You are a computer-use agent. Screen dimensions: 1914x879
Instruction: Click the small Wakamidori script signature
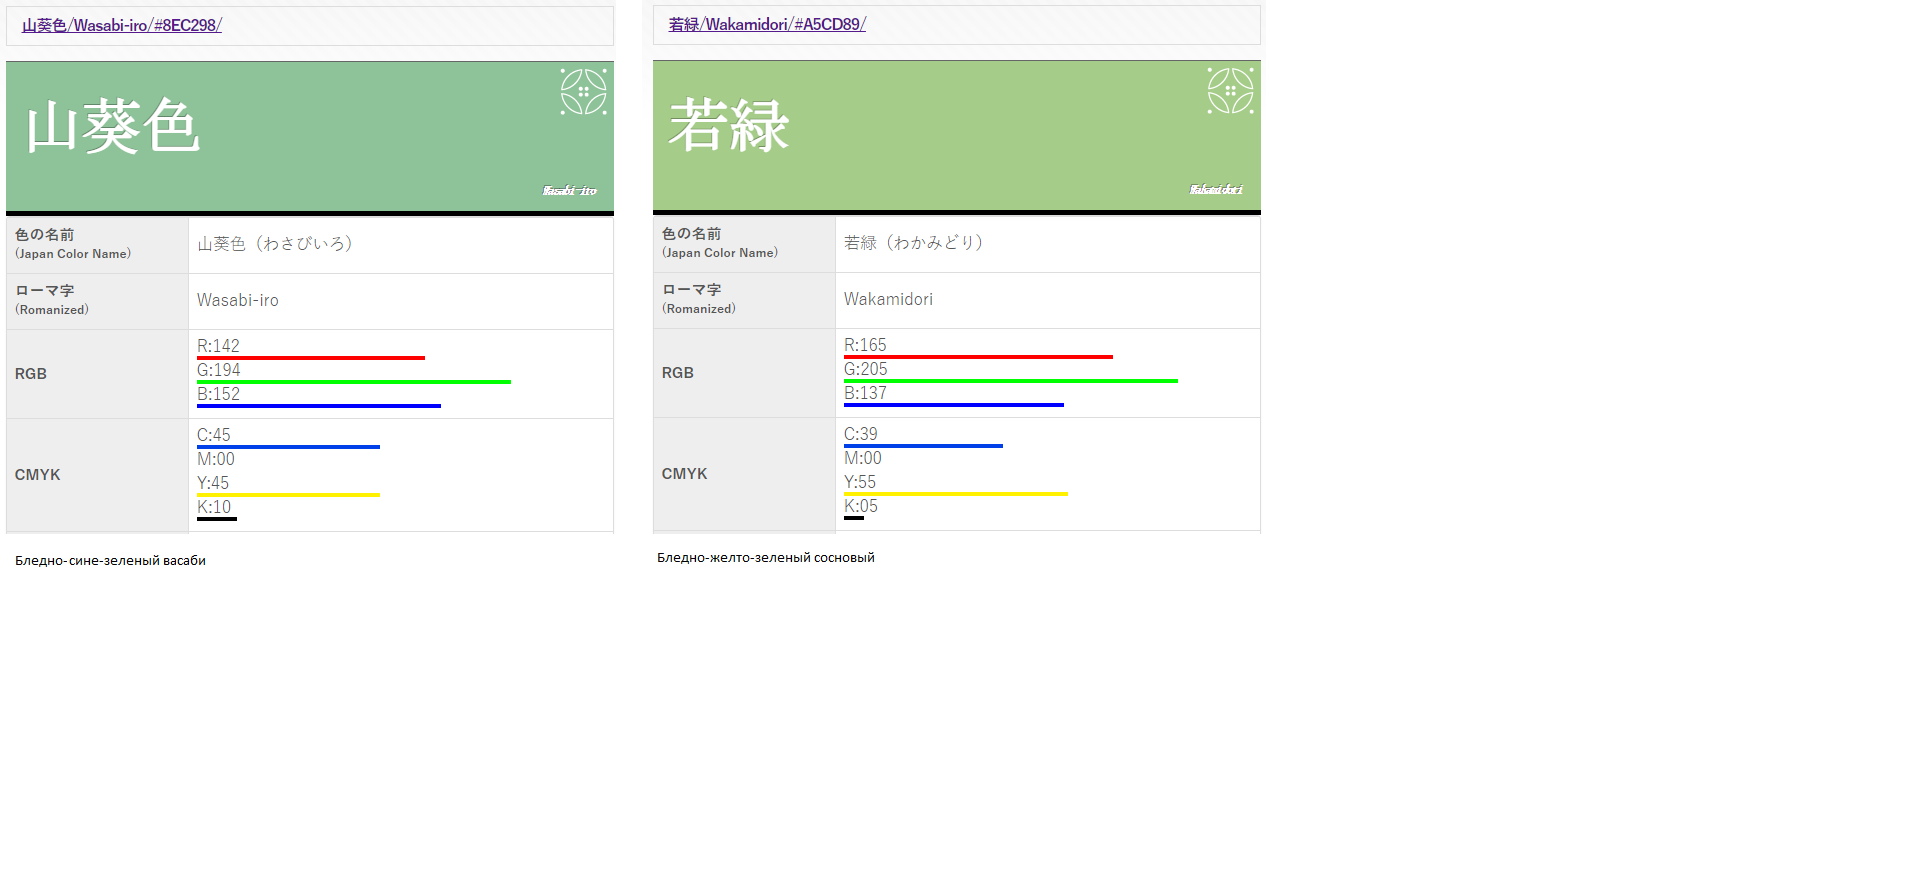click(x=1216, y=189)
